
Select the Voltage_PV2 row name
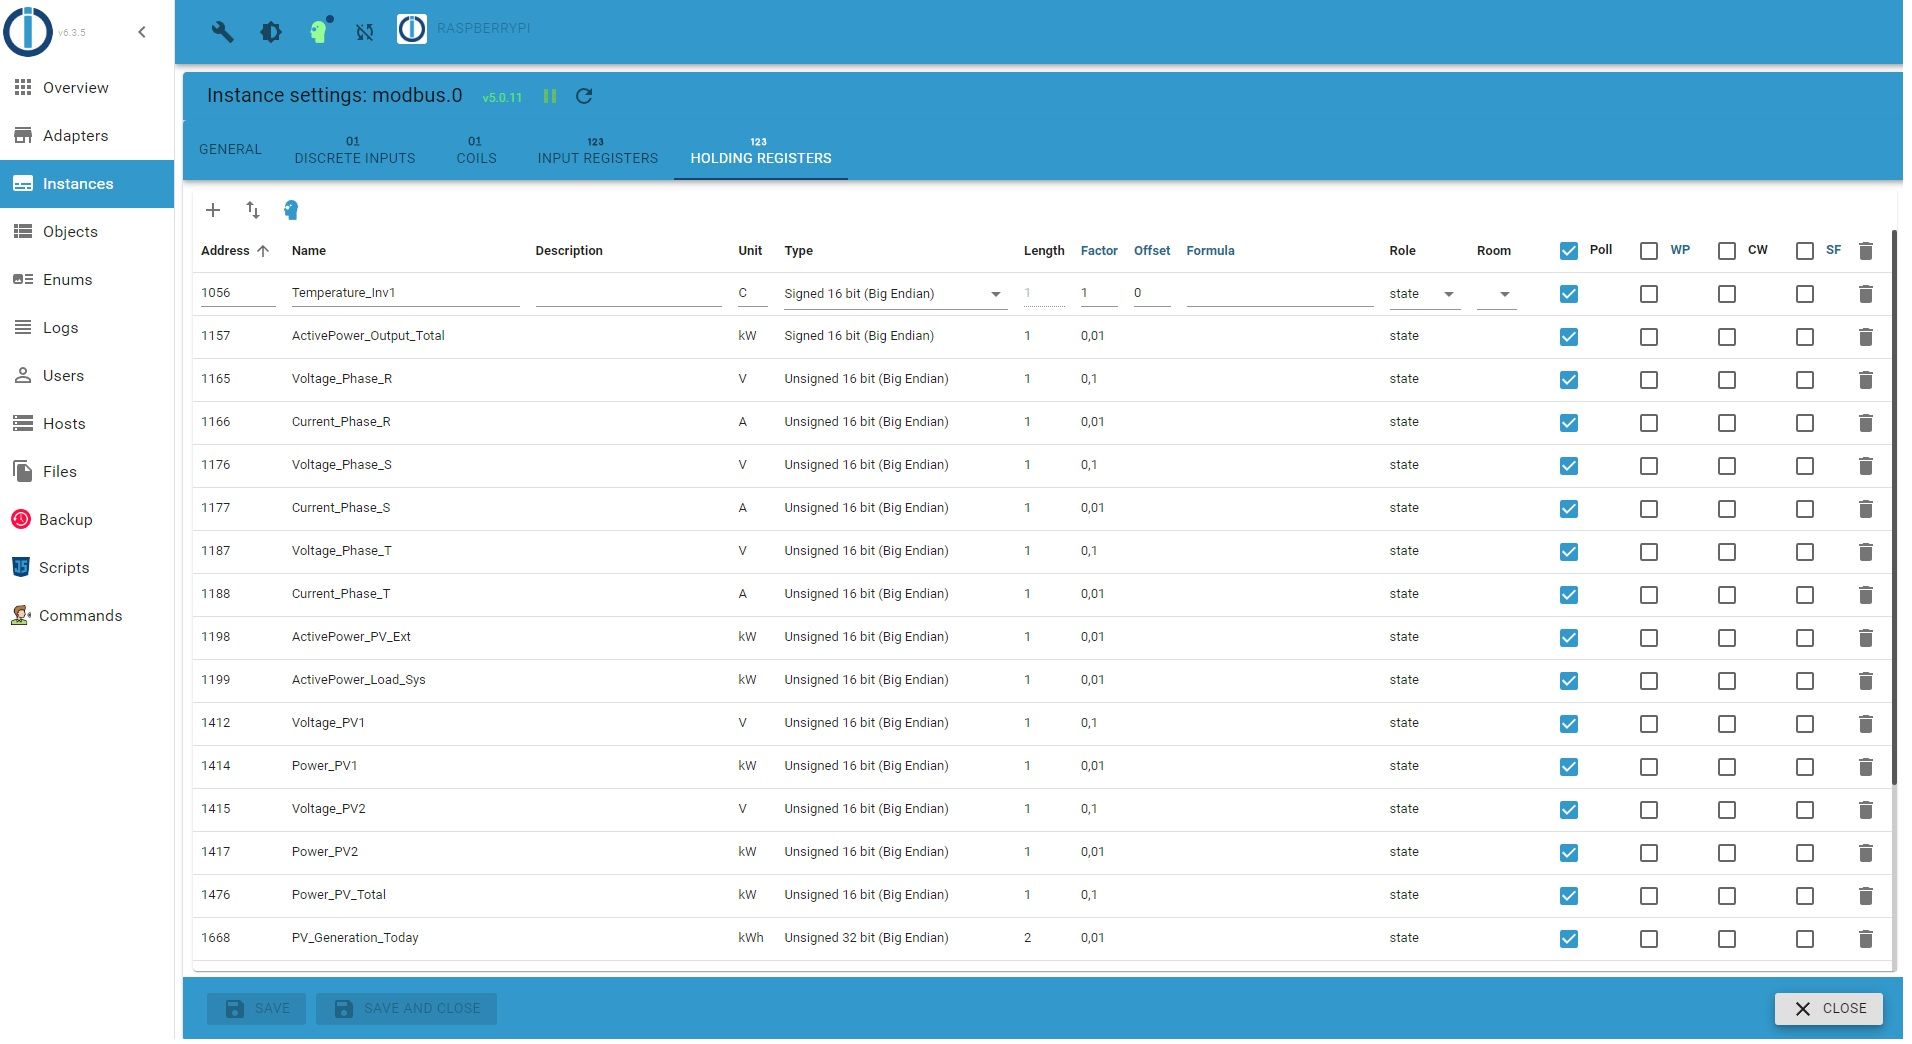pos(328,809)
